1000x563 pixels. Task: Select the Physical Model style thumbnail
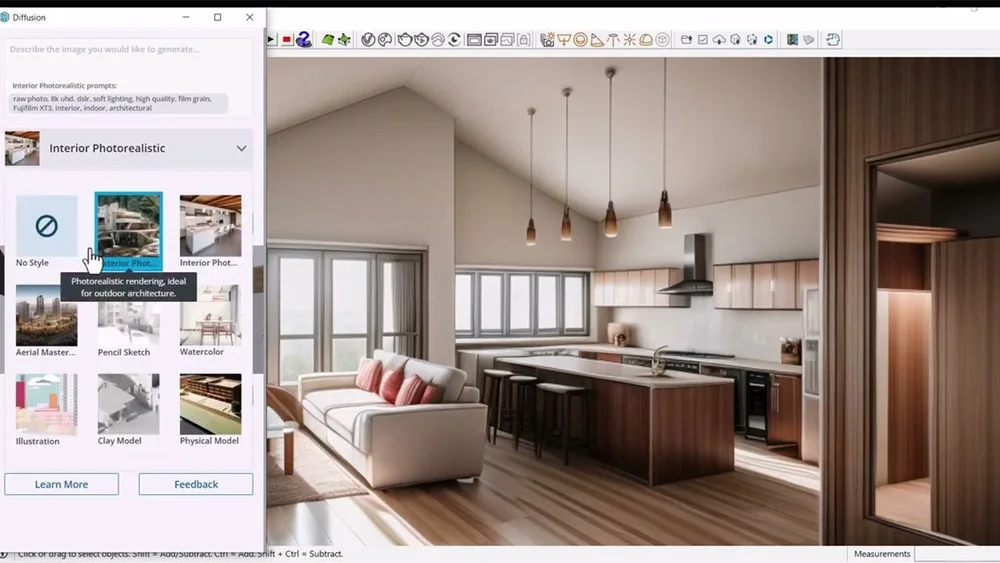coord(210,409)
